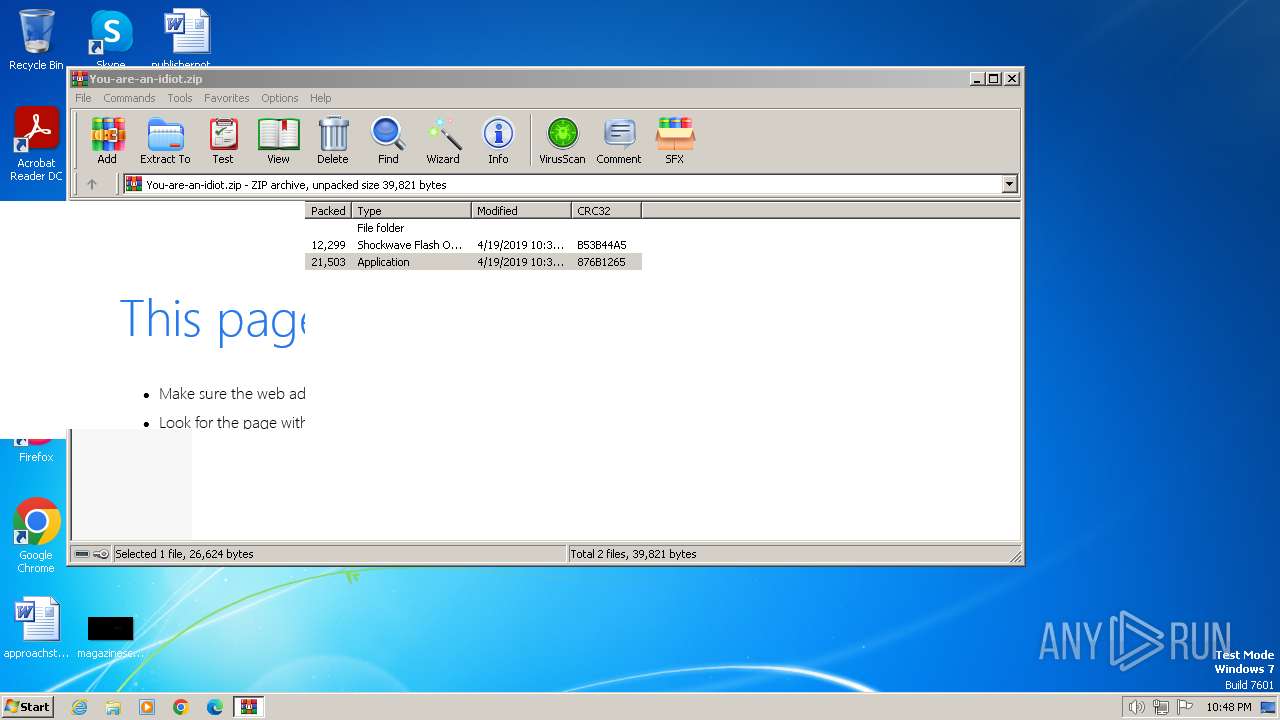
Task: Select Google Chrome desktop shortcut
Action: tap(36, 536)
